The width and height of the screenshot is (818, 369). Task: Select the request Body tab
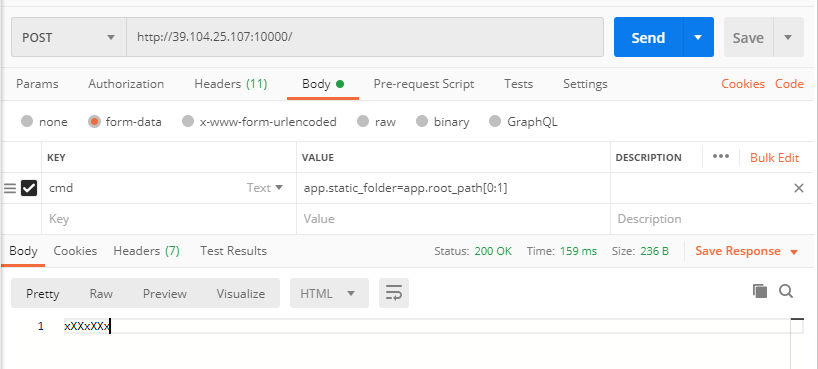click(x=322, y=84)
